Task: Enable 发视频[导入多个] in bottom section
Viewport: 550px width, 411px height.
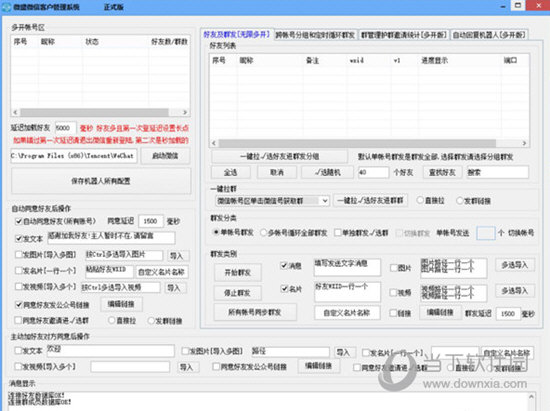Action: click(x=18, y=366)
